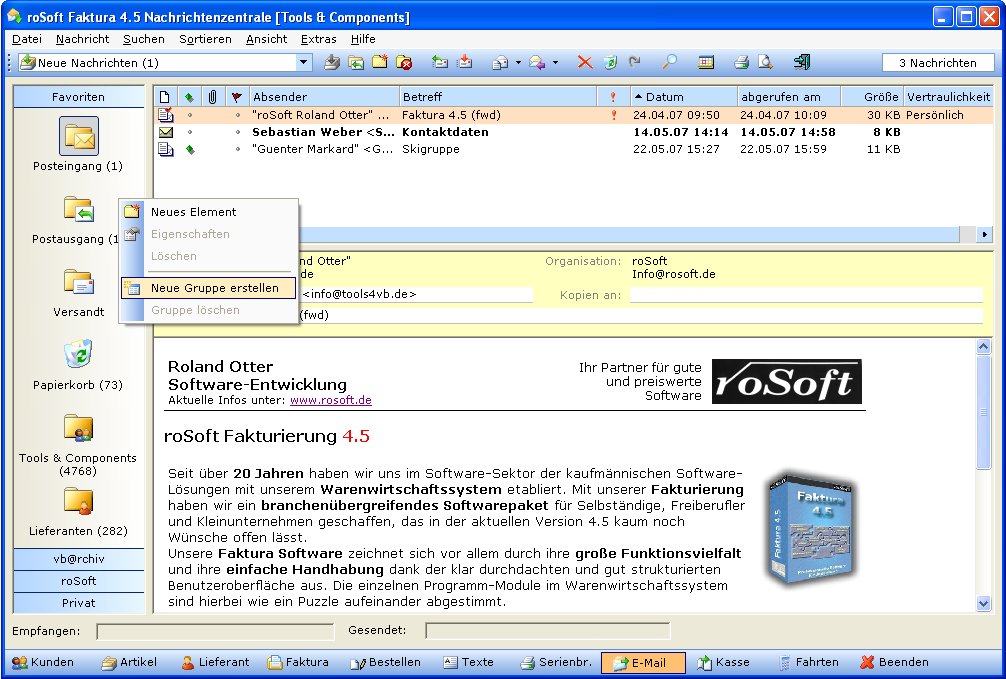Expand the vb@rchiv sidebar group
This screenshot has height=679, width=1006.
point(78,559)
